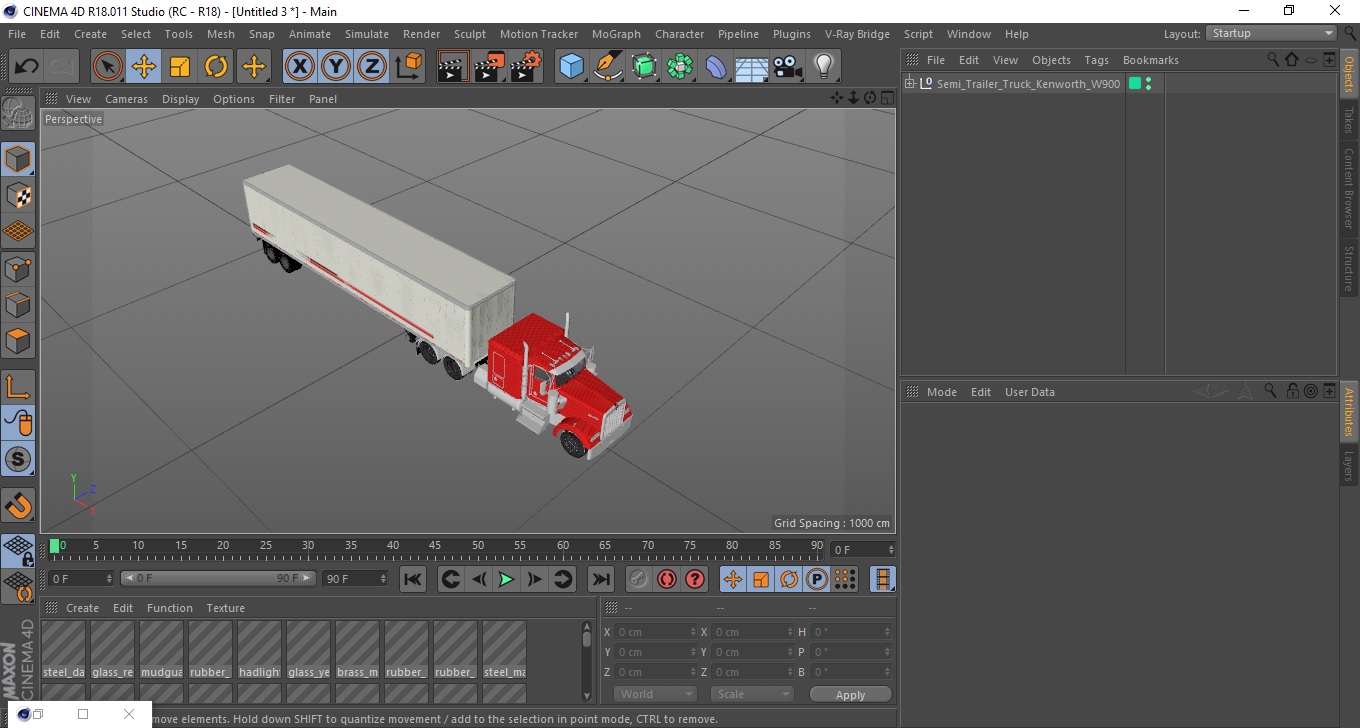Open the World coordinate dropdown
Image resolution: width=1360 pixels, height=728 pixels.
(654, 694)
